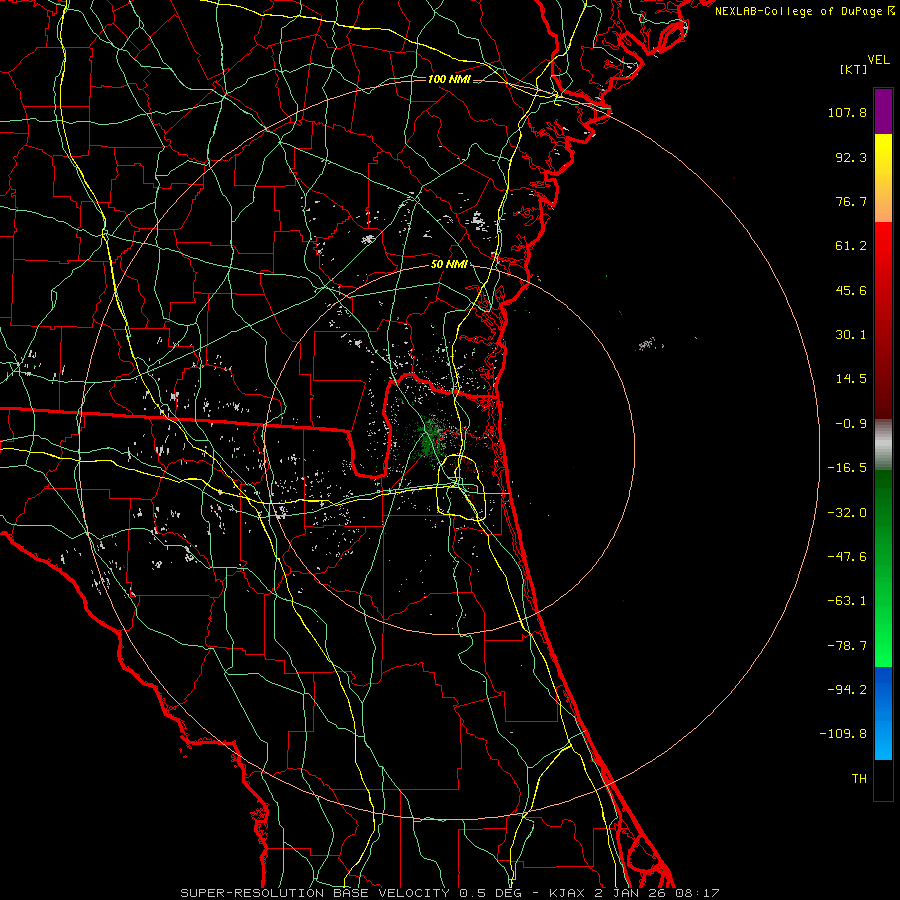Select the -47.6 value on the velocity scale
Image resolution: width=900 pixels, height=900 pixels.
(x=847, y=557)
